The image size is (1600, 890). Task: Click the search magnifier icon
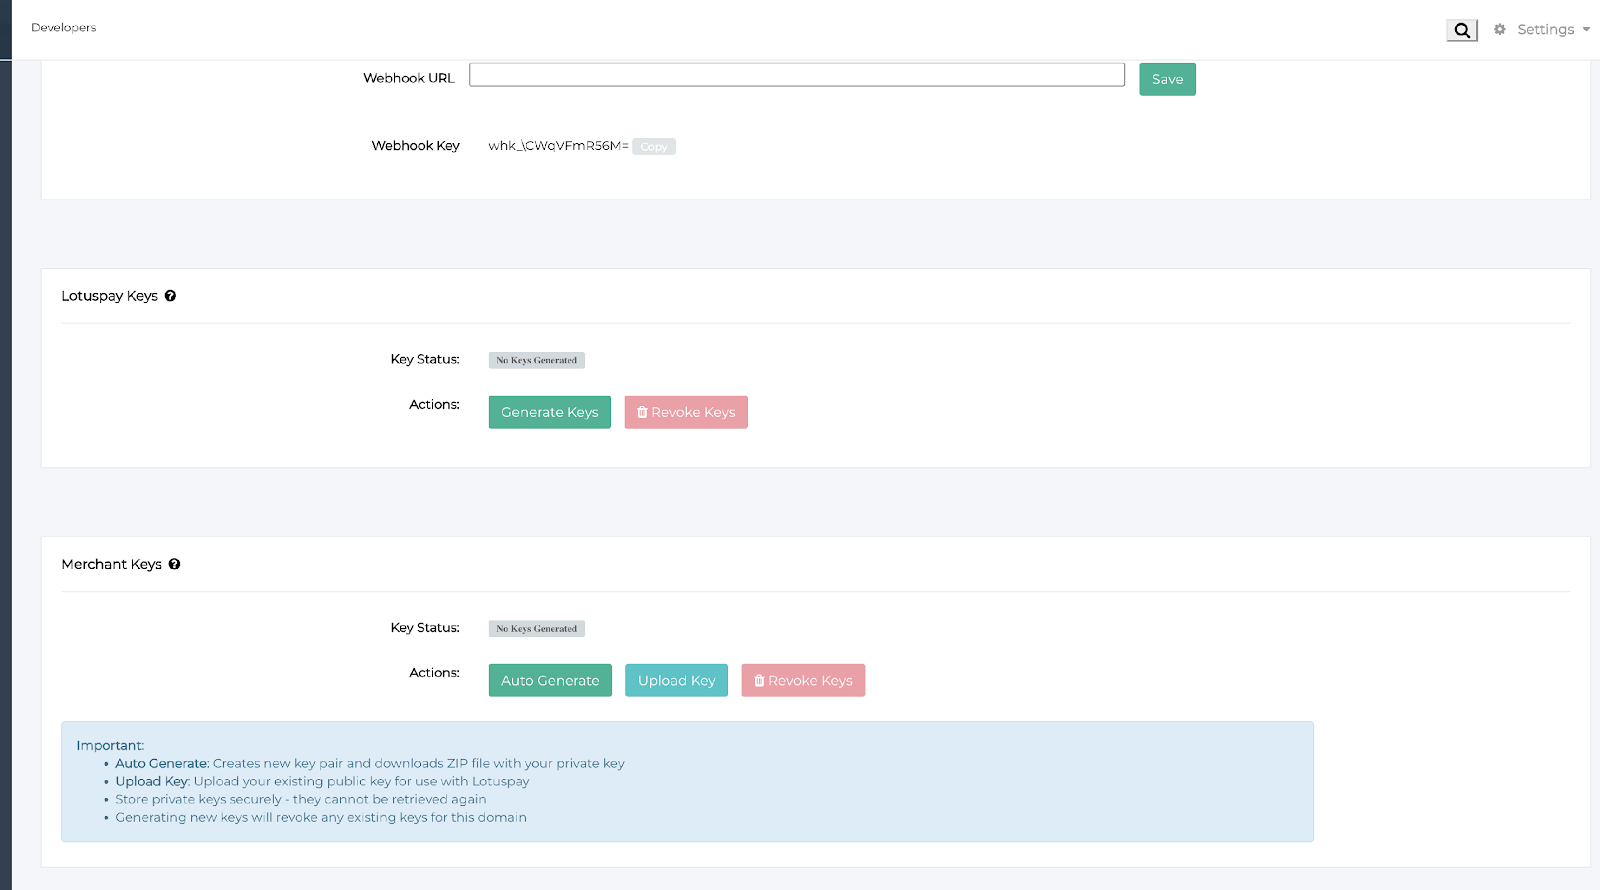(x=1461, y=30)
